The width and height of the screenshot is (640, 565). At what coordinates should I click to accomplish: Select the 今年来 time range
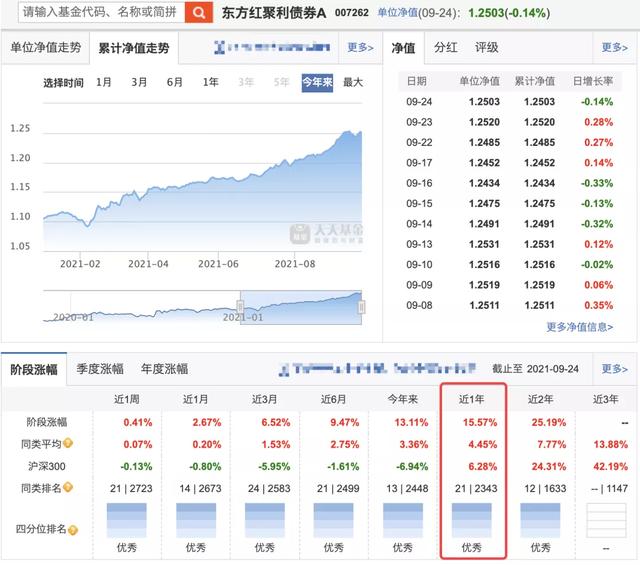click(x=317, y=83)
